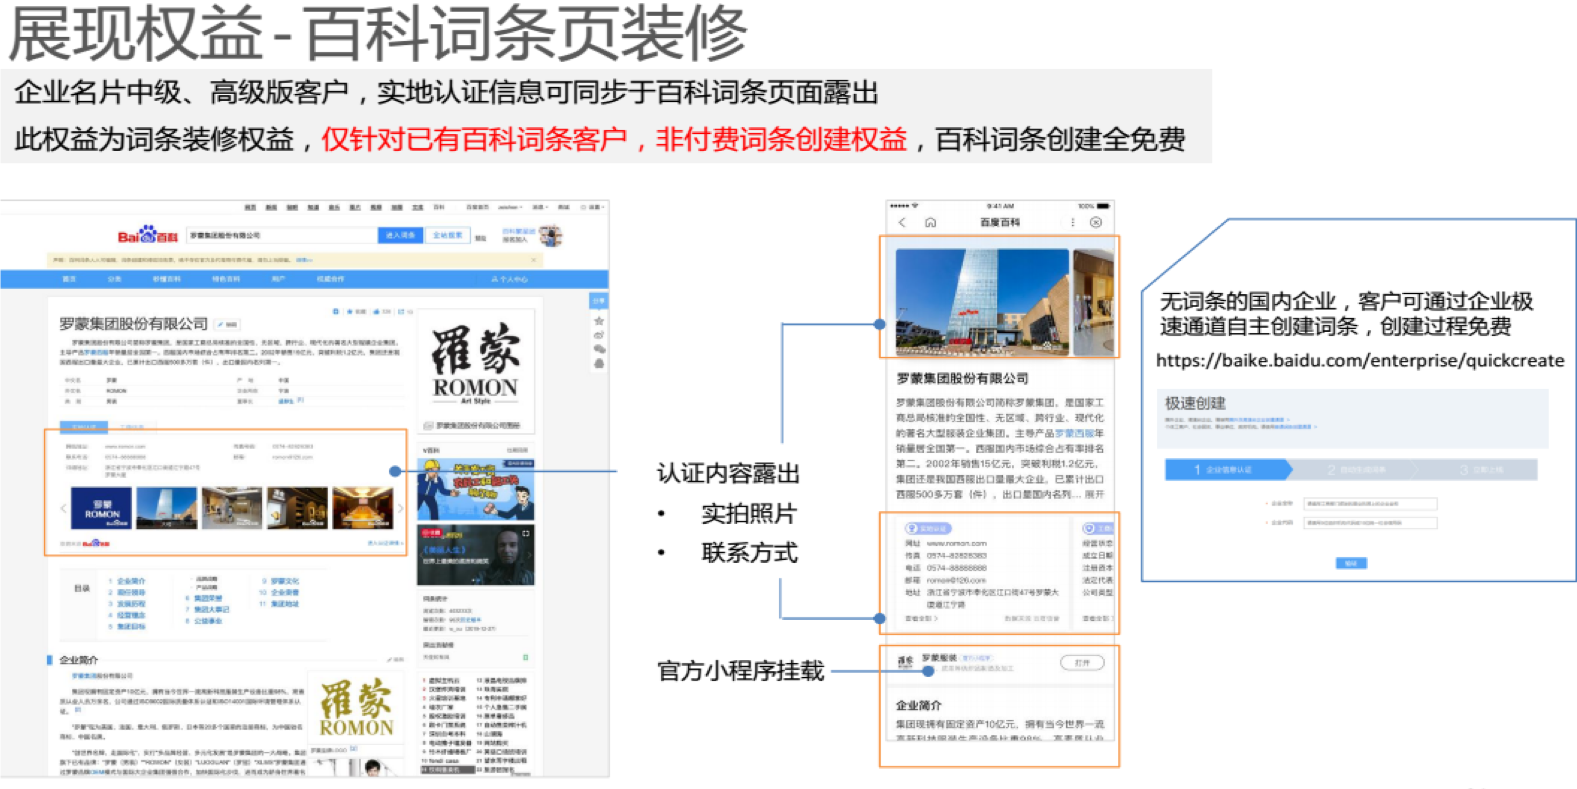
Task: Tap the three-dot menu icon in the mobile header
Action: [1072, 222]
